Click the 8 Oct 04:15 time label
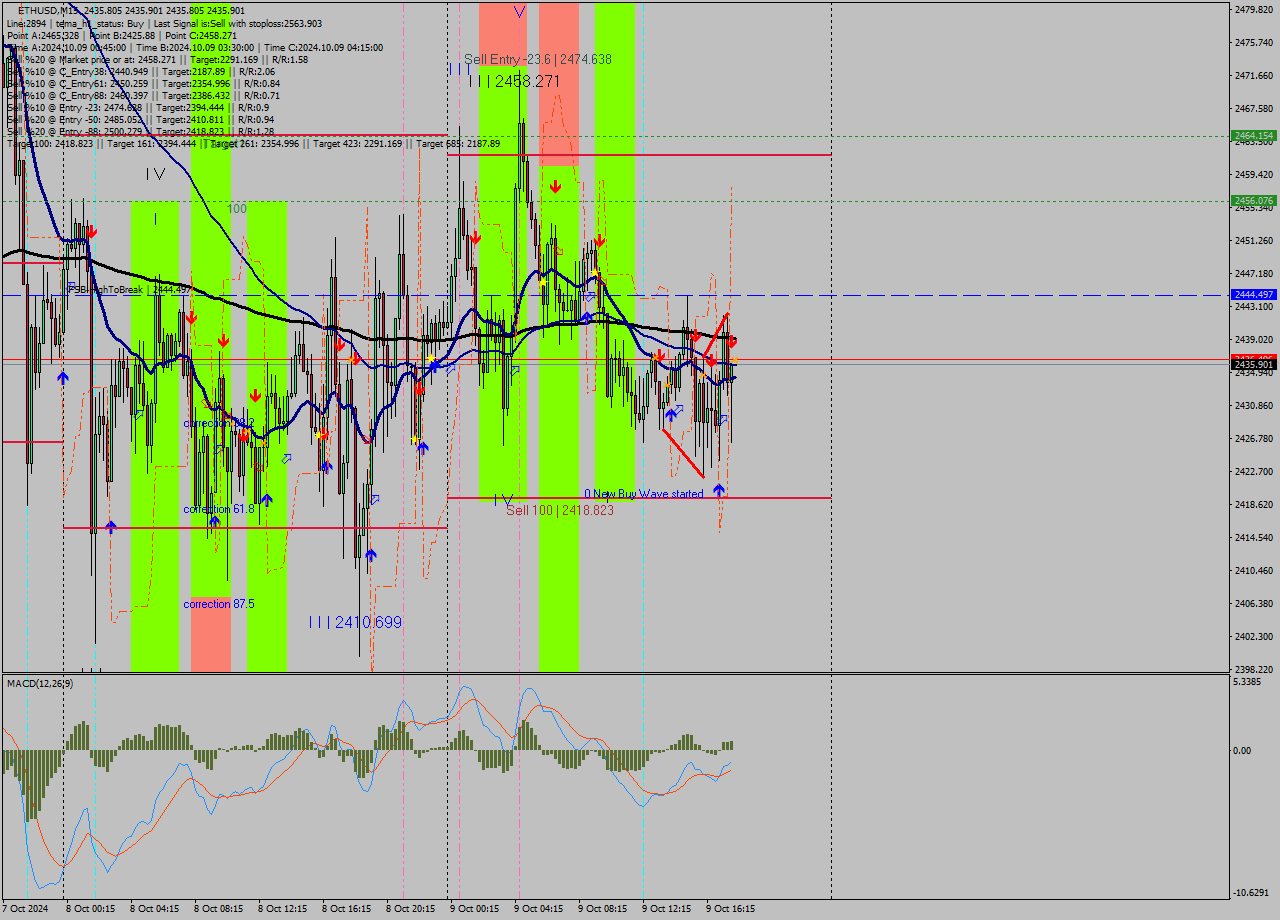The image size is (1280, 920). point(155,909)
